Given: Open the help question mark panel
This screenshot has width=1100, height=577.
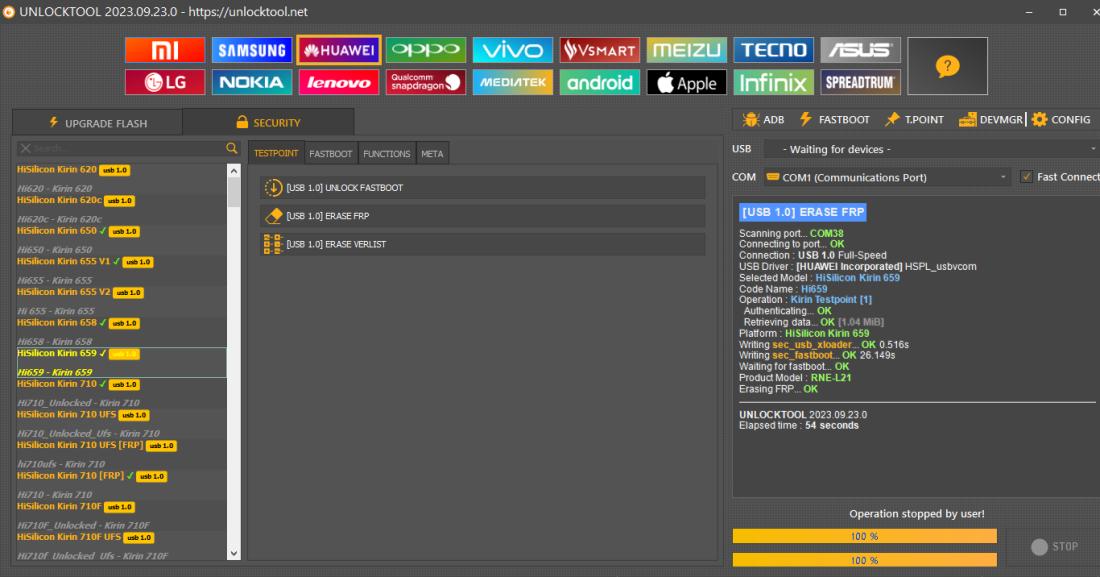Looking at the screenshot, I should click(947, 66).
